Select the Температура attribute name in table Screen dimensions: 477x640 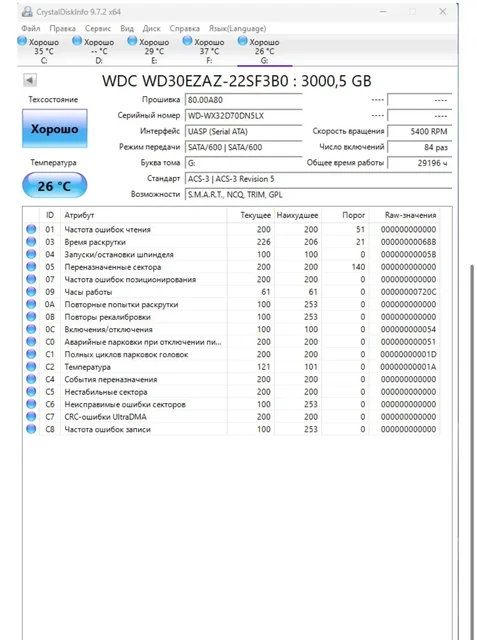(x=87, y=367)
